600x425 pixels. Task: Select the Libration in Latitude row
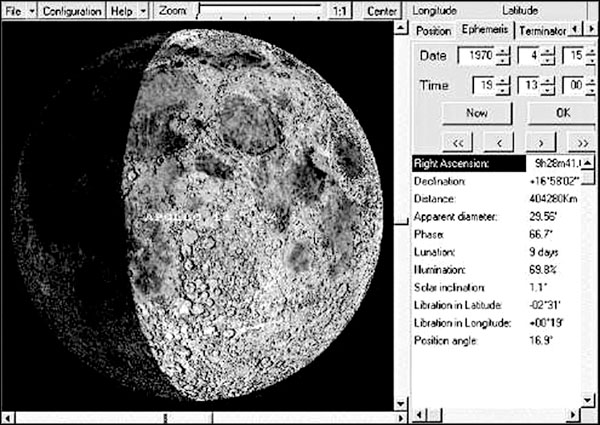coord(497,305)
